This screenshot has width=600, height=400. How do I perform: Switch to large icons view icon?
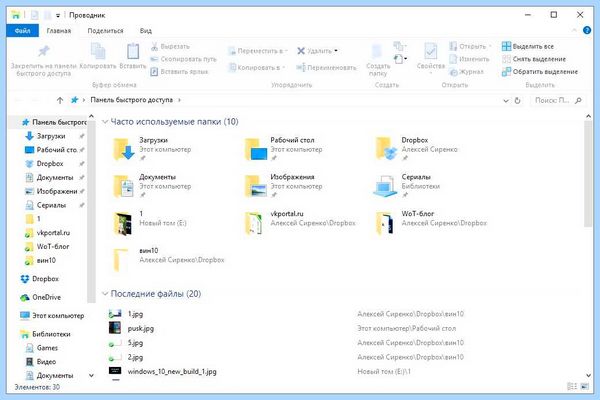tap(584, 387)
